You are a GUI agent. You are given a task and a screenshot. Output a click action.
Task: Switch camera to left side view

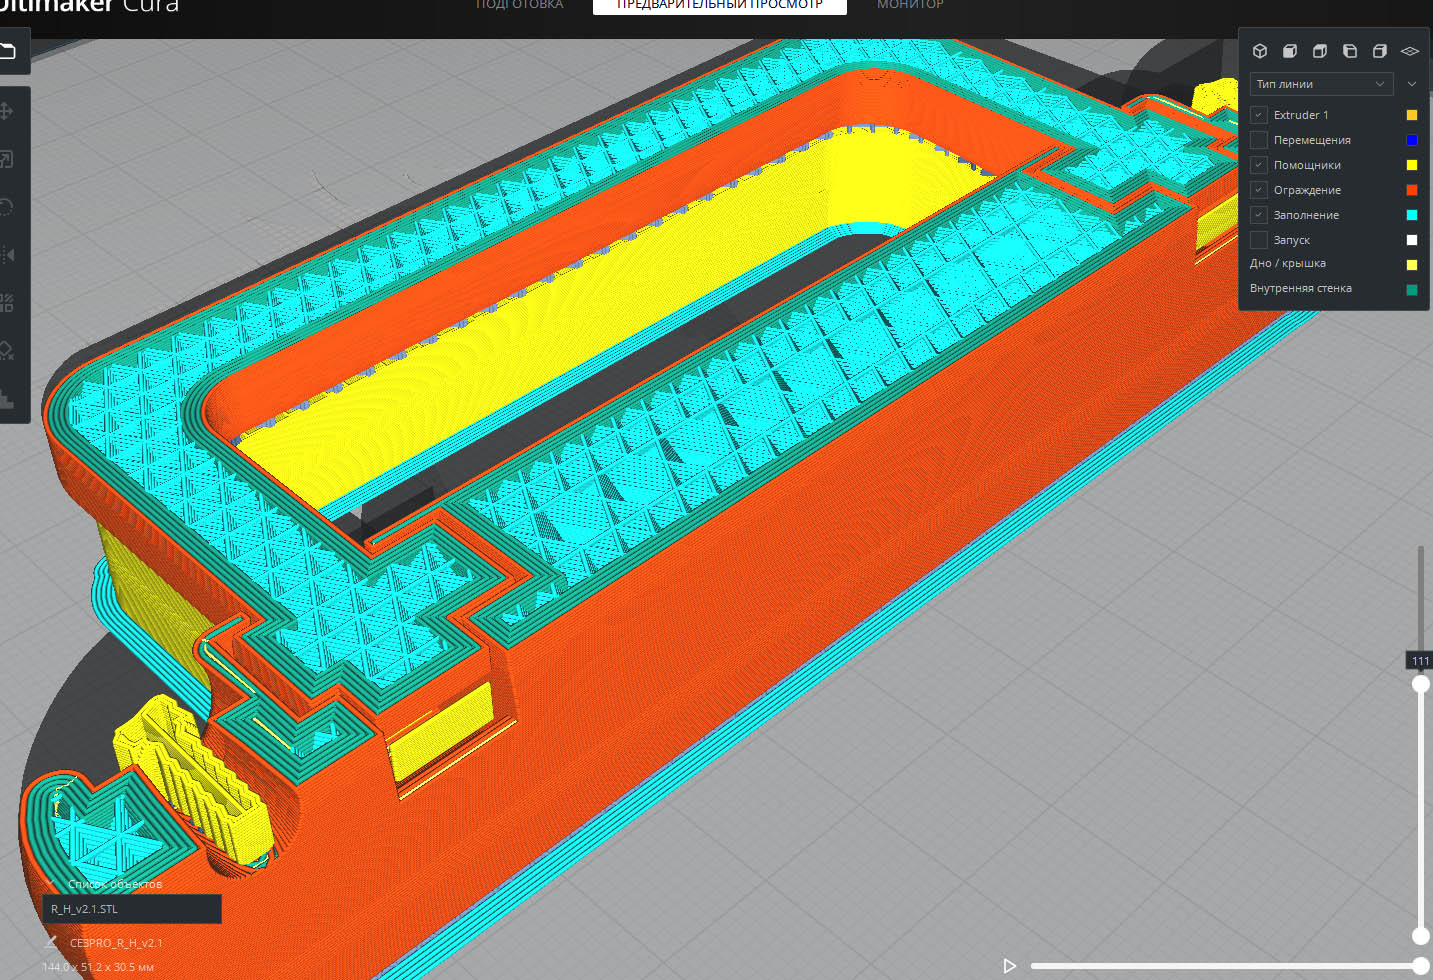tap(1350, 51)
